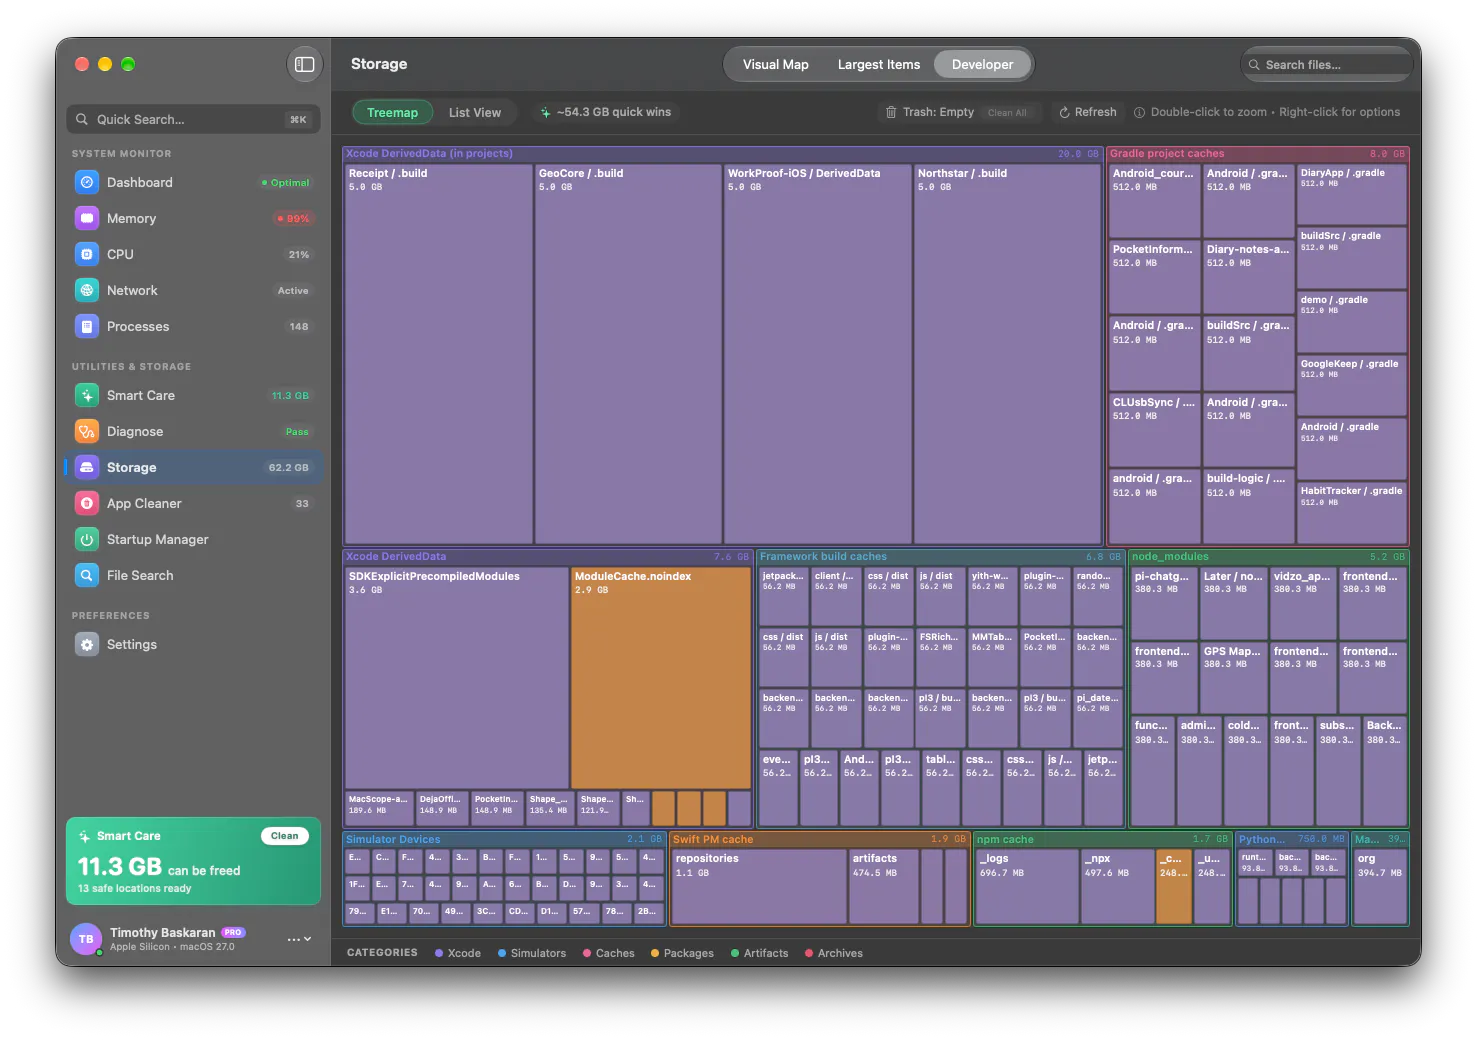This screenshot has height=1040, width=1477.
Task: Click the Simulators category color dot
Action: [502, 953]
